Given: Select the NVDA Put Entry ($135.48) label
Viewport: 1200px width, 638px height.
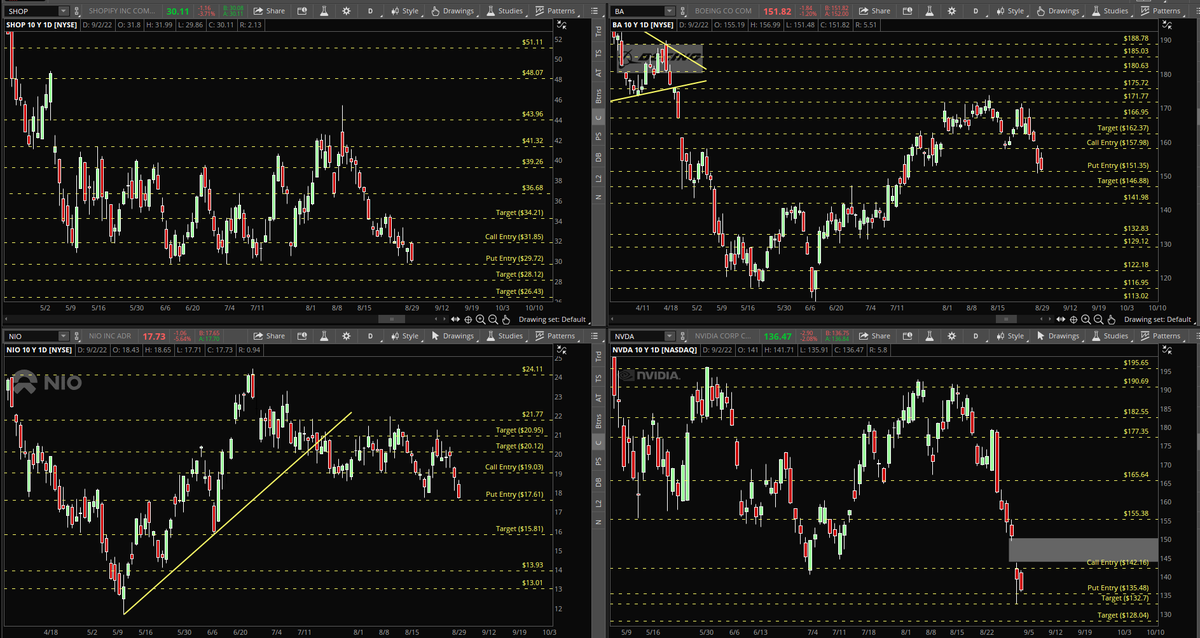Looking at the screenshot, I should pyautogui.click(x=1117, y=587).
